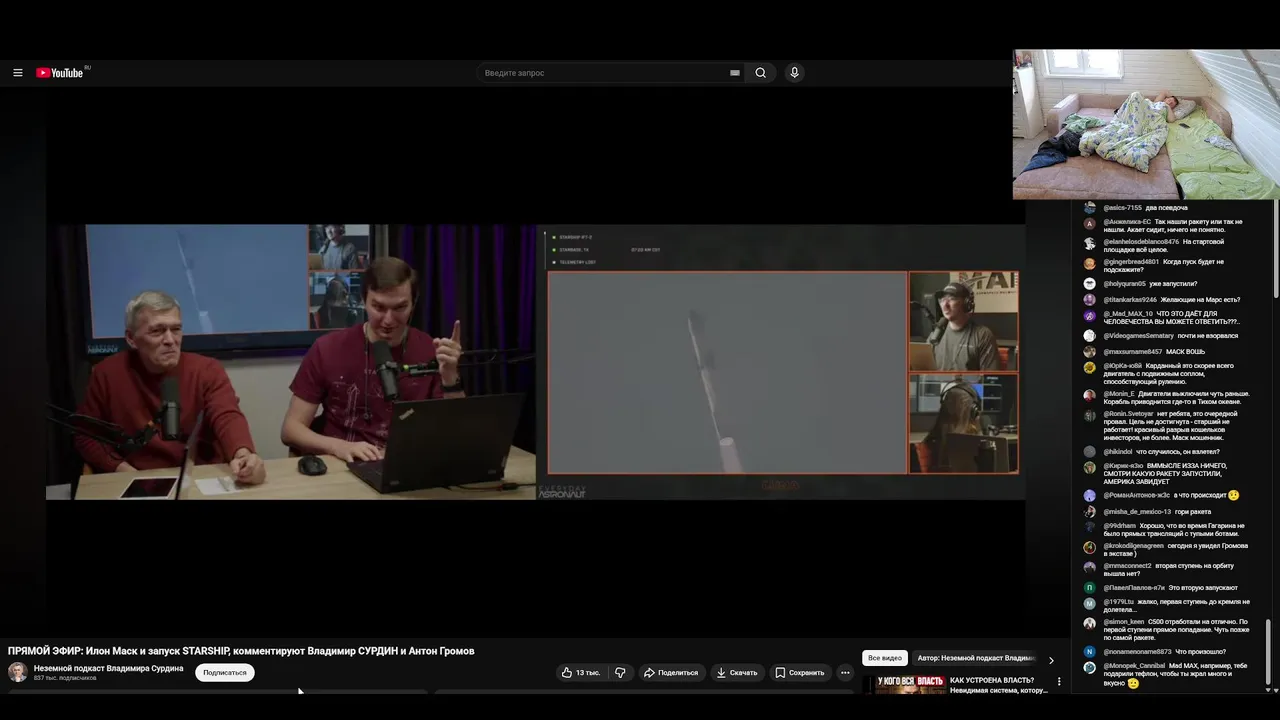Start voice search with the microphone

[x=795, y=73]
